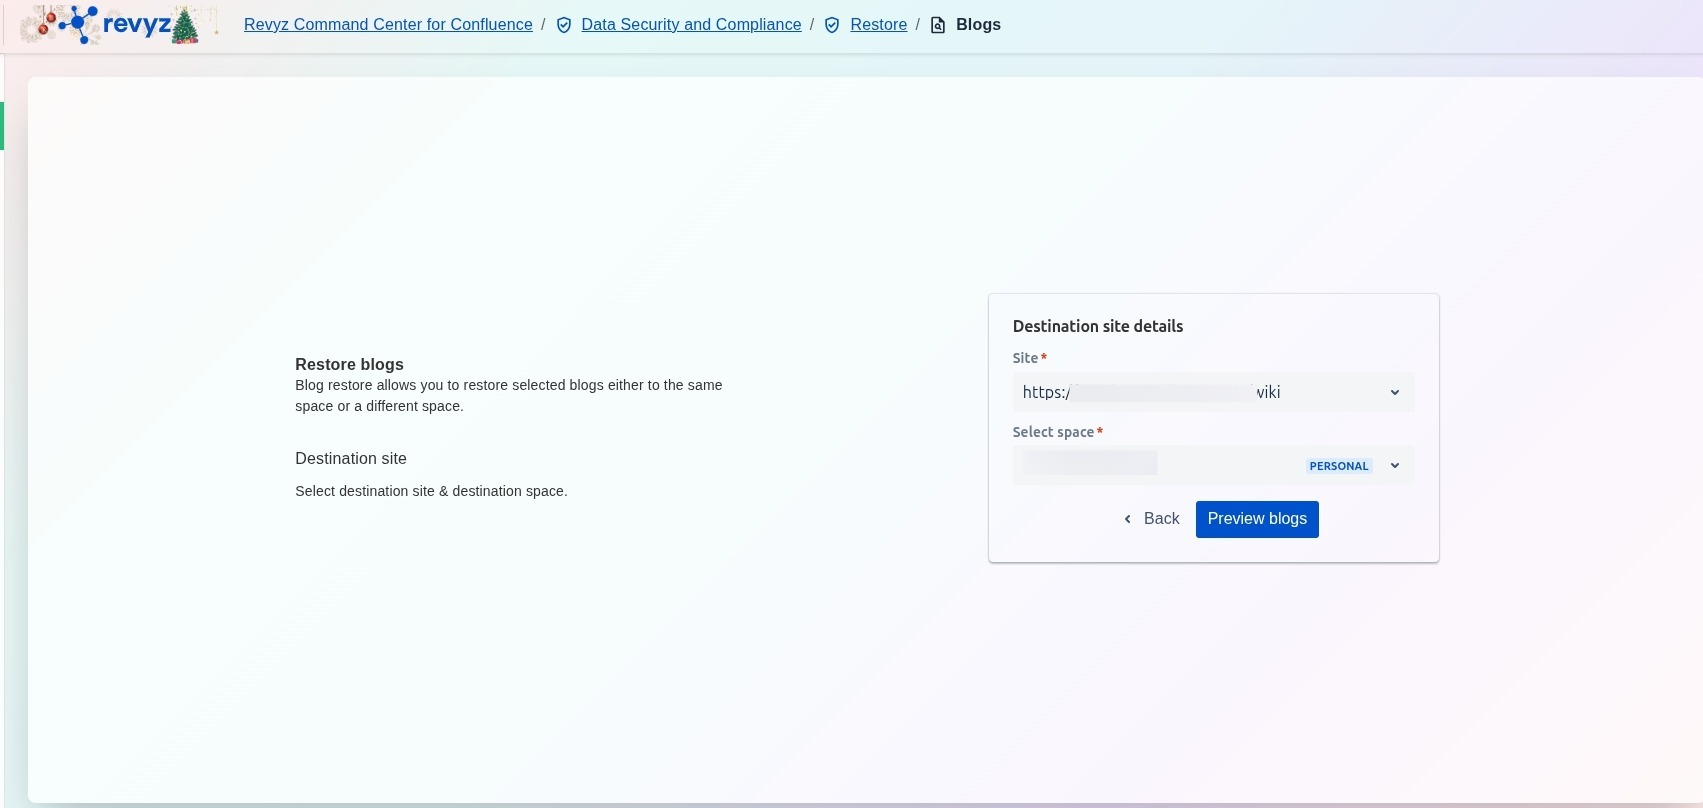Click the left chevron icon beside Back

[1128, 519]
